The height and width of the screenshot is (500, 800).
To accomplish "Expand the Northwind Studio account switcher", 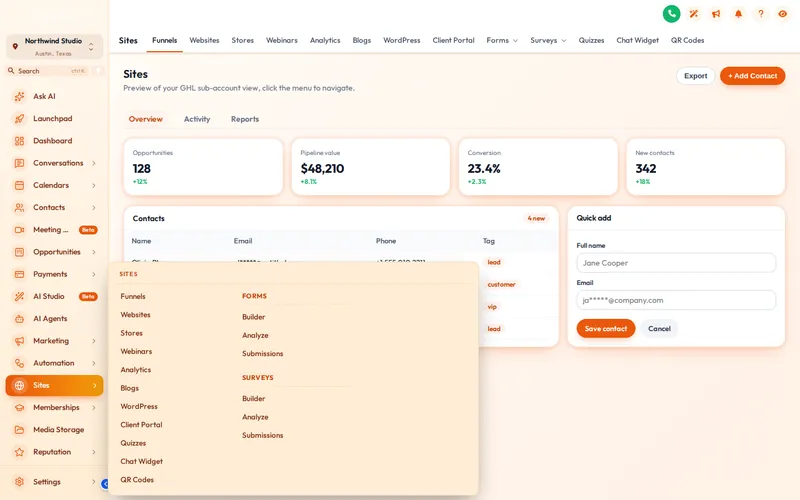I will pos(91,46).
